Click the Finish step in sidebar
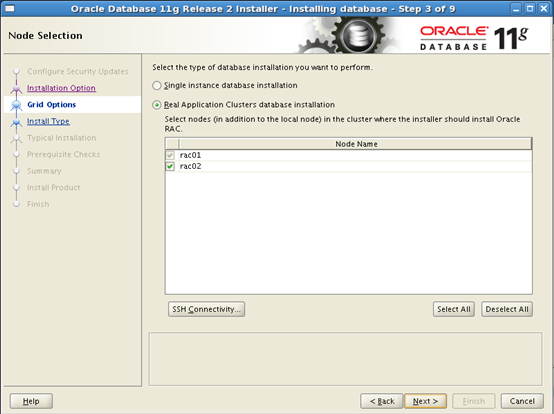This screenshot has width=554, height=414. click(38, 204)
